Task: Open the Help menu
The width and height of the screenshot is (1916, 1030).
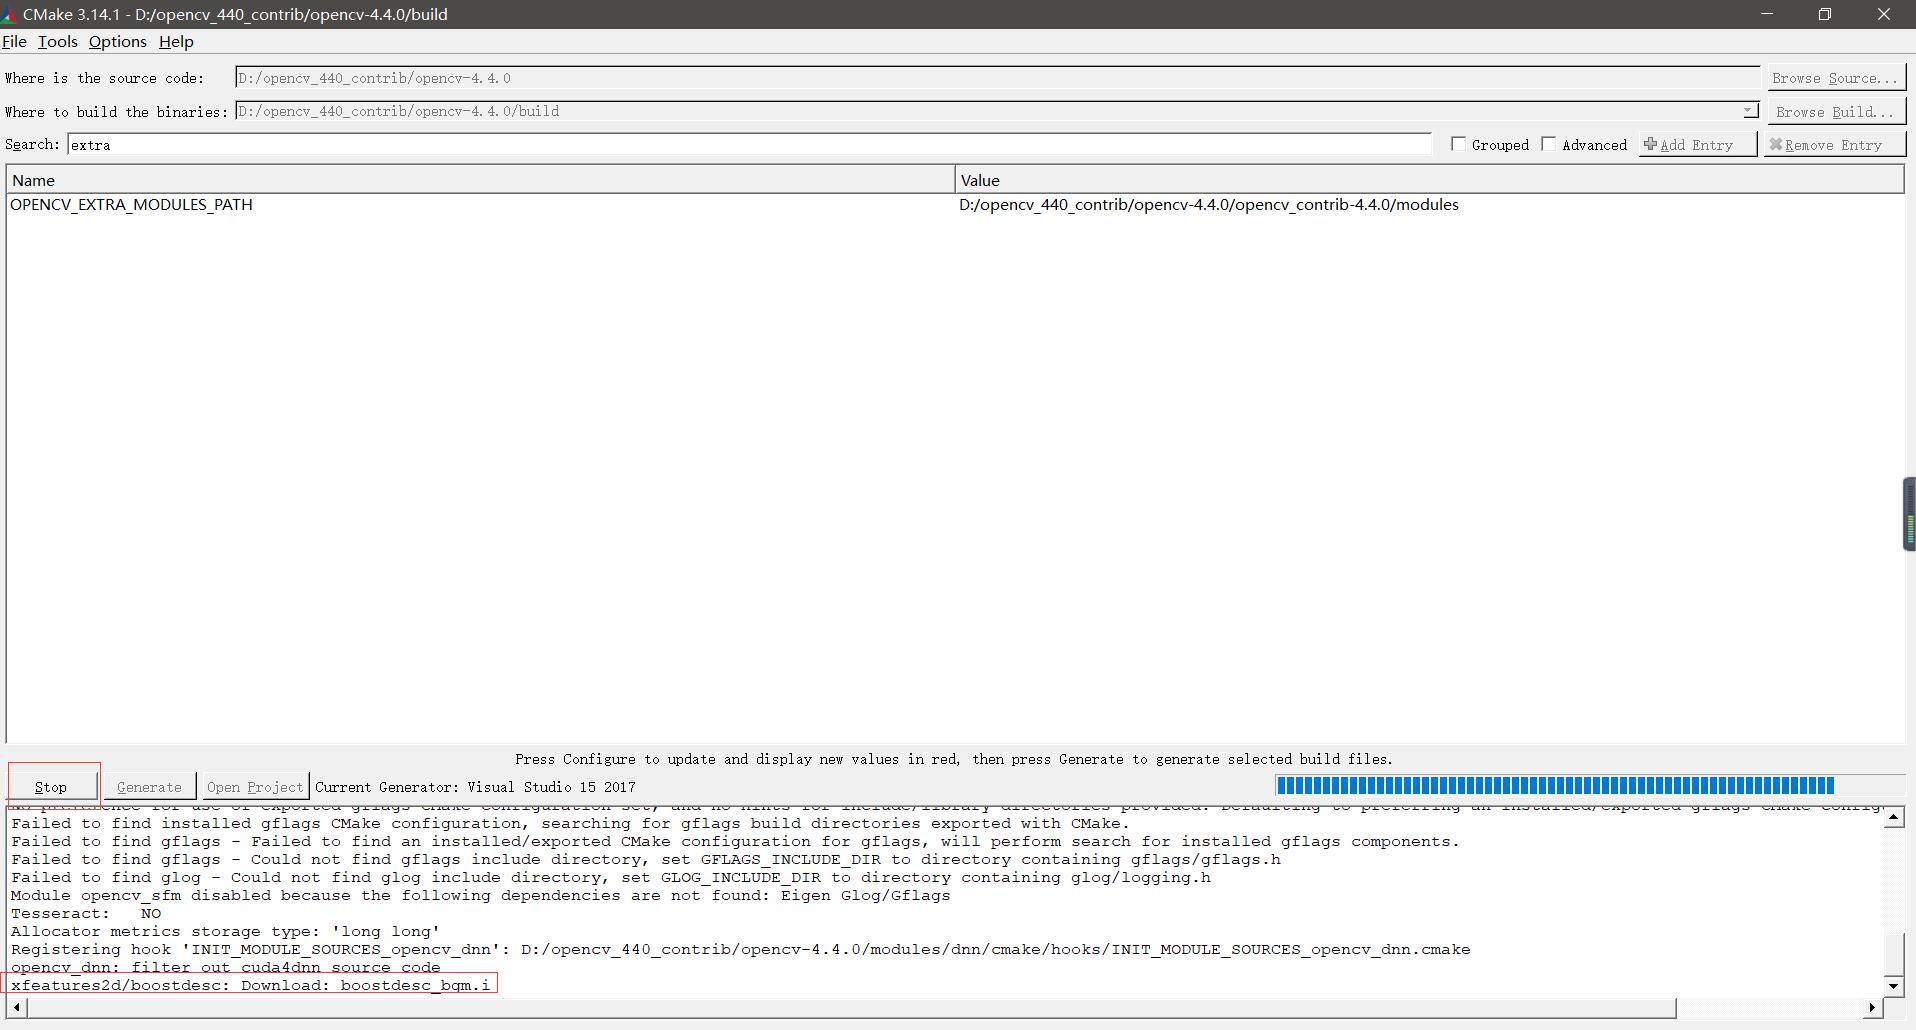Action: [176, 41]
